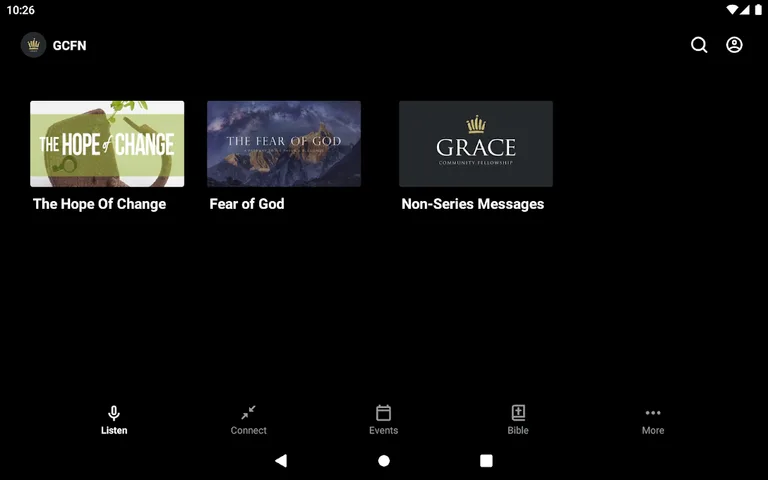Open the More three-dots icon
This screenshot has height=480, width=768.
653,413
